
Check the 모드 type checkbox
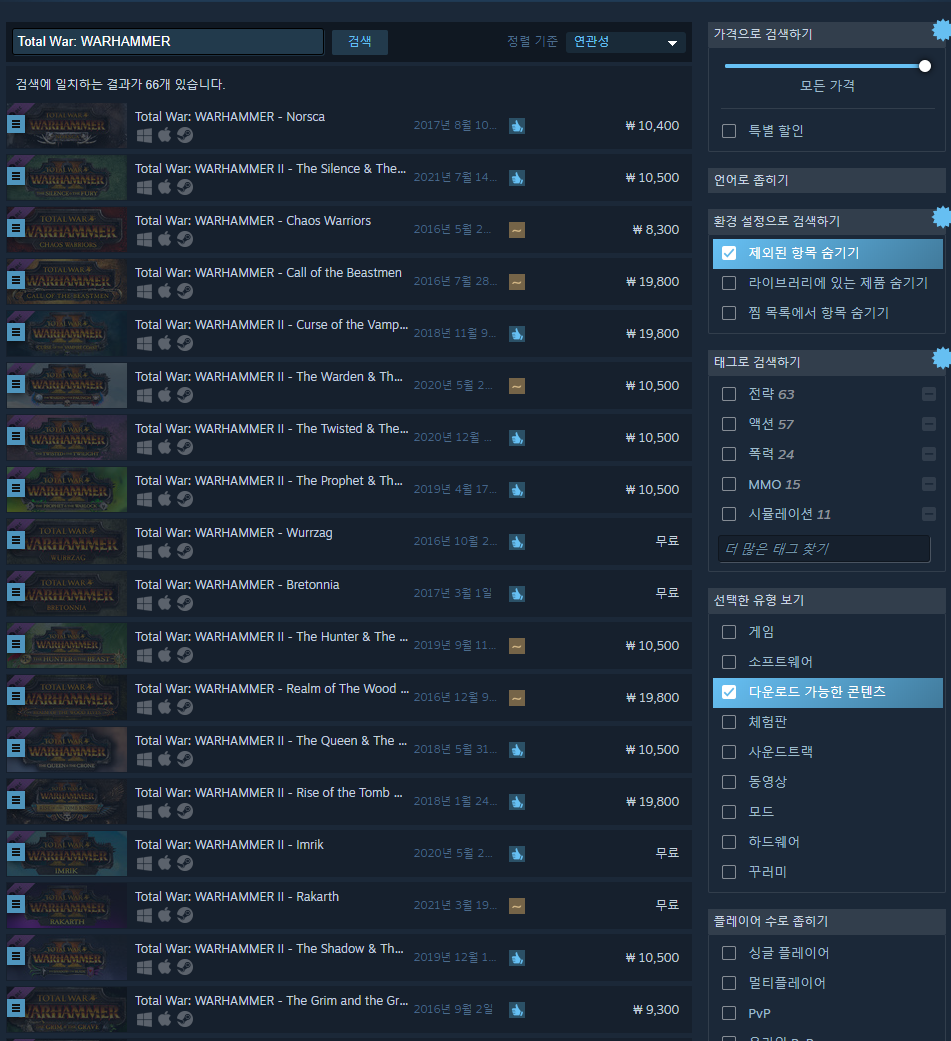coord(729,812)
